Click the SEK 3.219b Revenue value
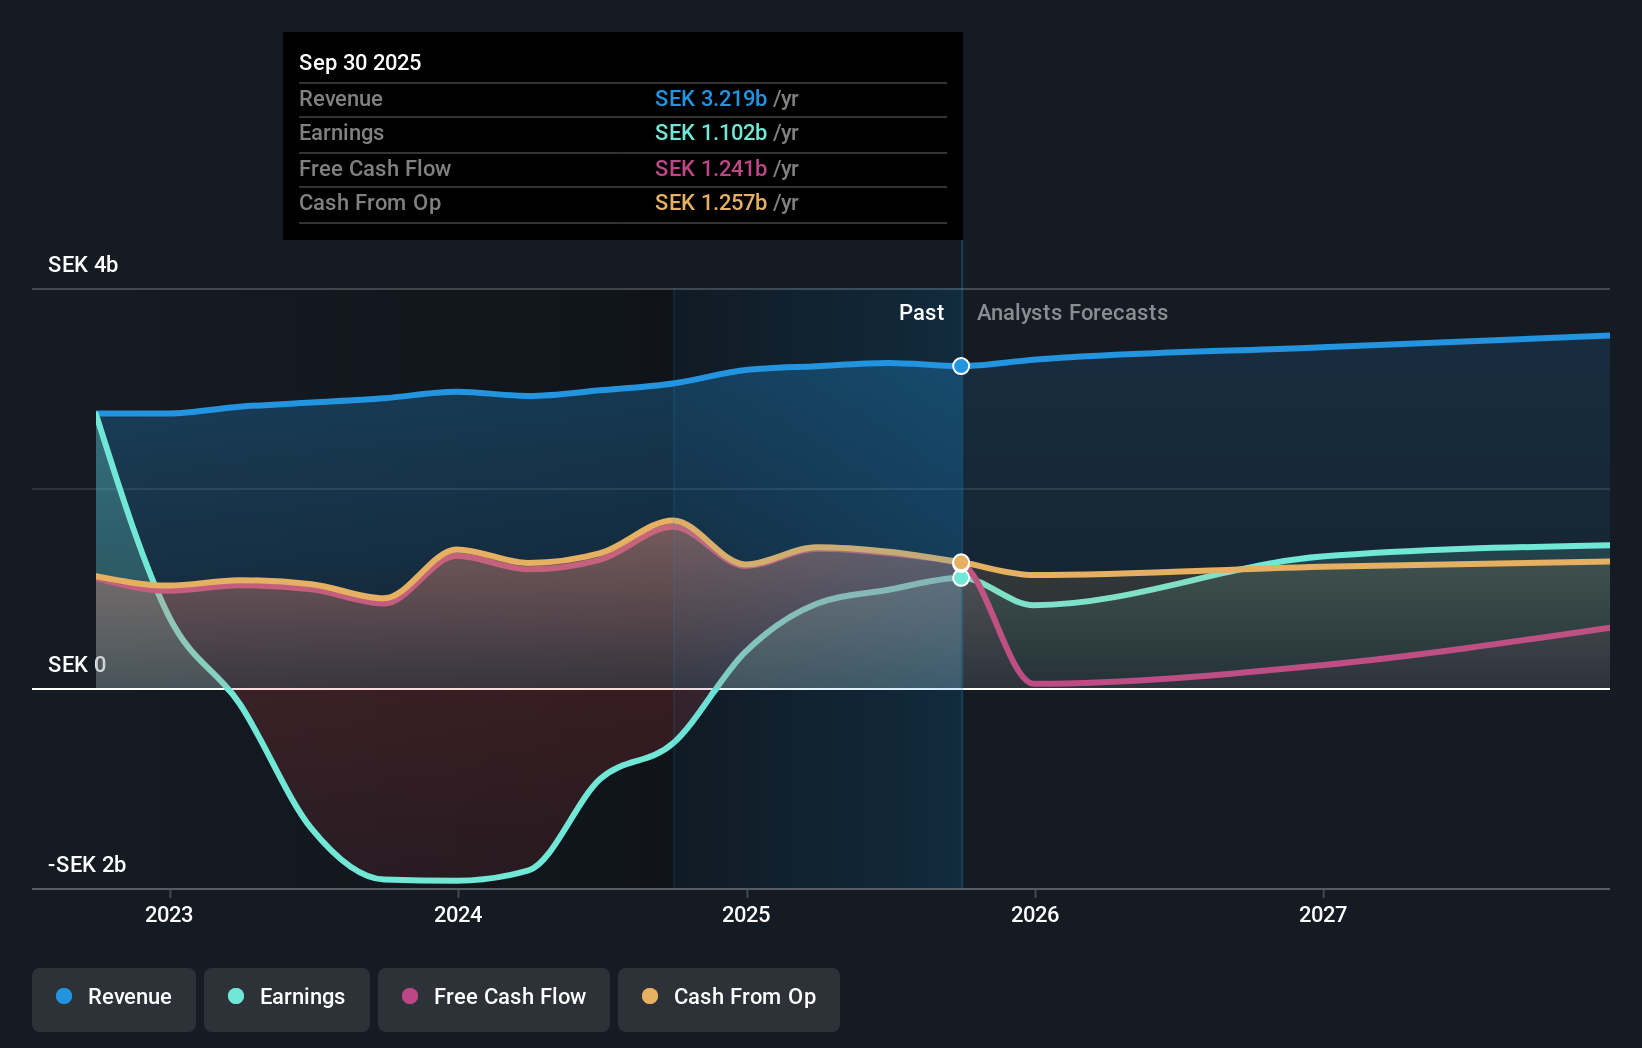 click(x=711, y=99)
